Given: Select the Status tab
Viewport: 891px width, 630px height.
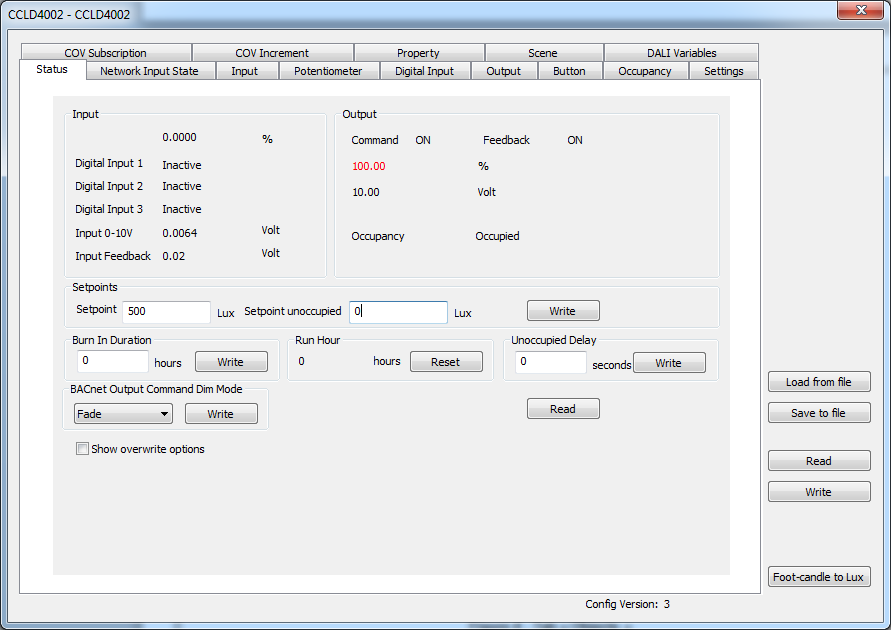Looking at the screenshot, I should (52, 69).
